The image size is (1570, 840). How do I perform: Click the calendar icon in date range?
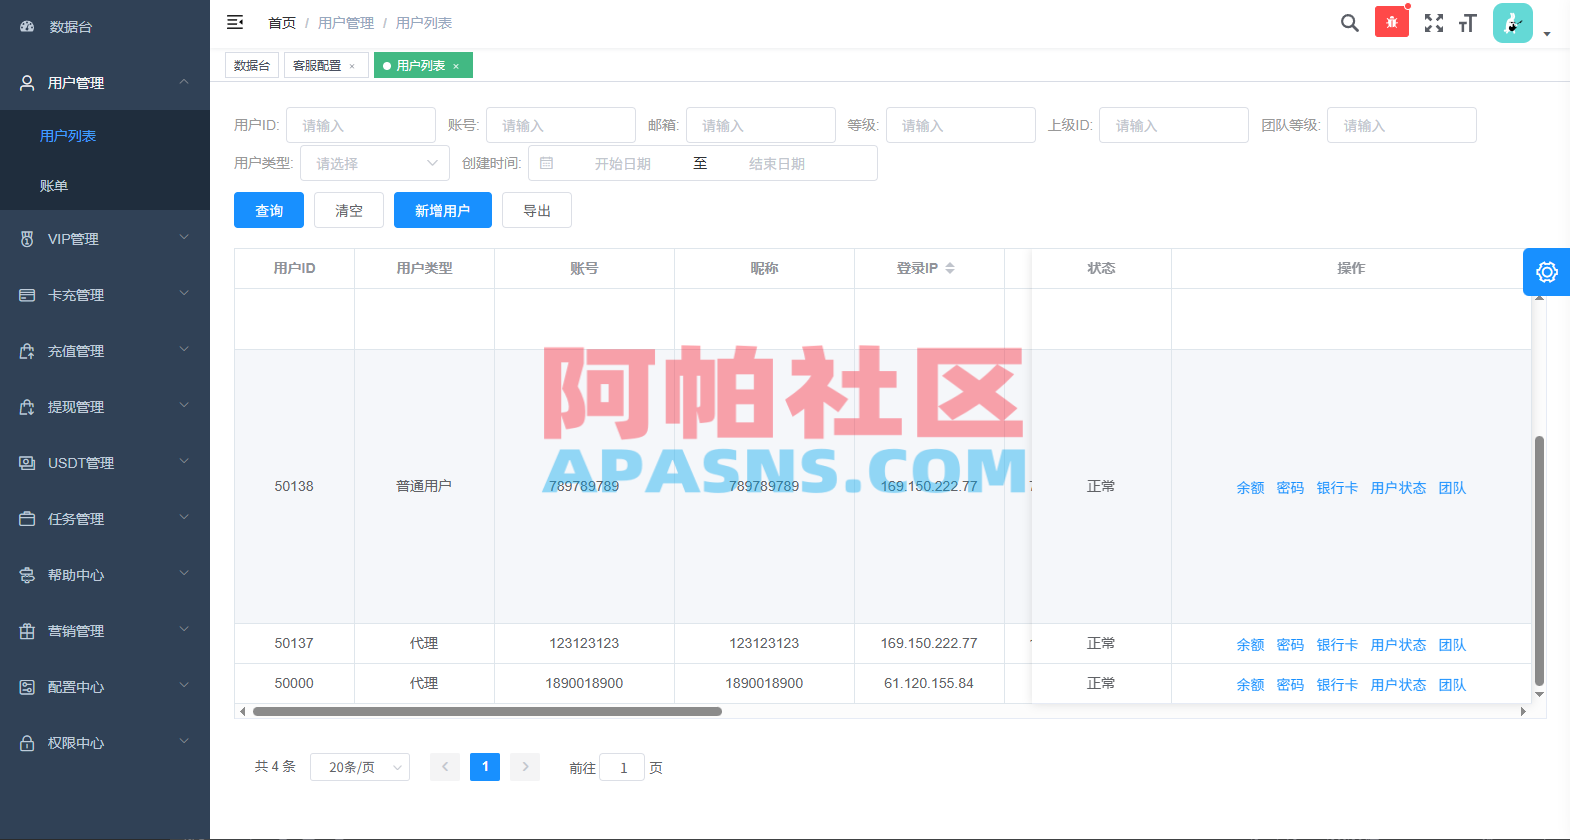547,163
